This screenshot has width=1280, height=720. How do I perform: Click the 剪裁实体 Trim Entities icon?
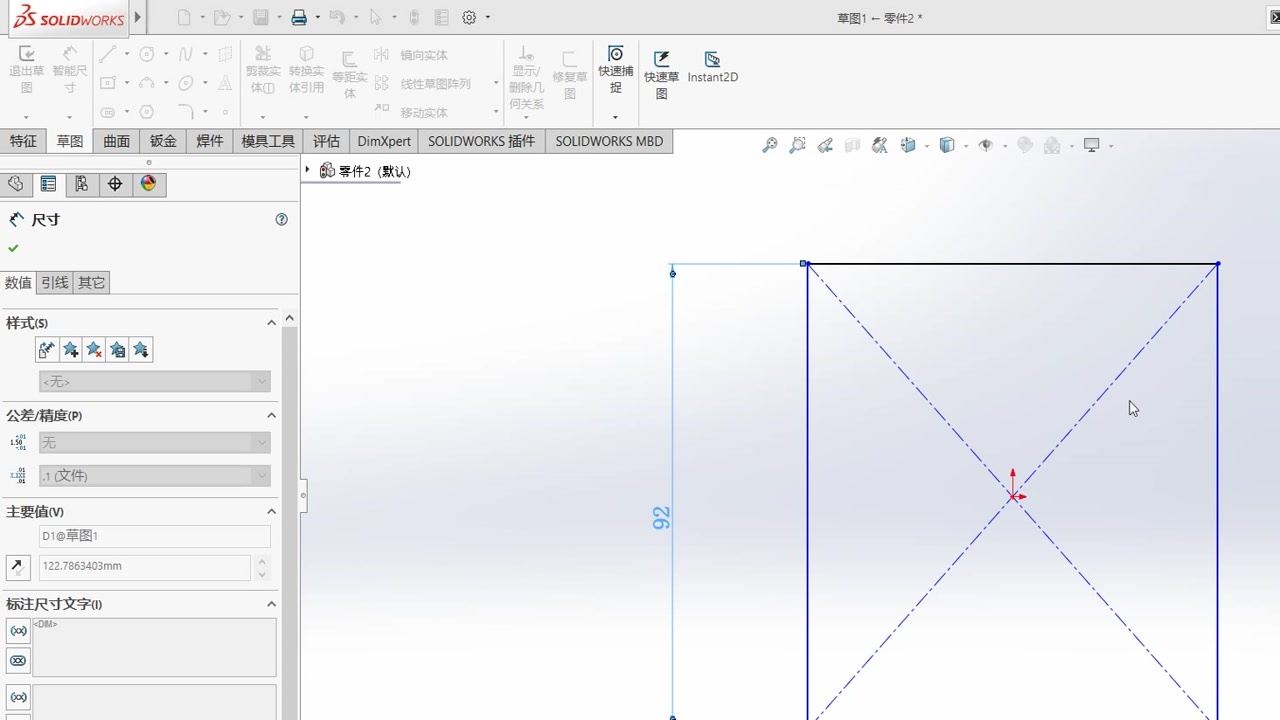coord(262,70)
